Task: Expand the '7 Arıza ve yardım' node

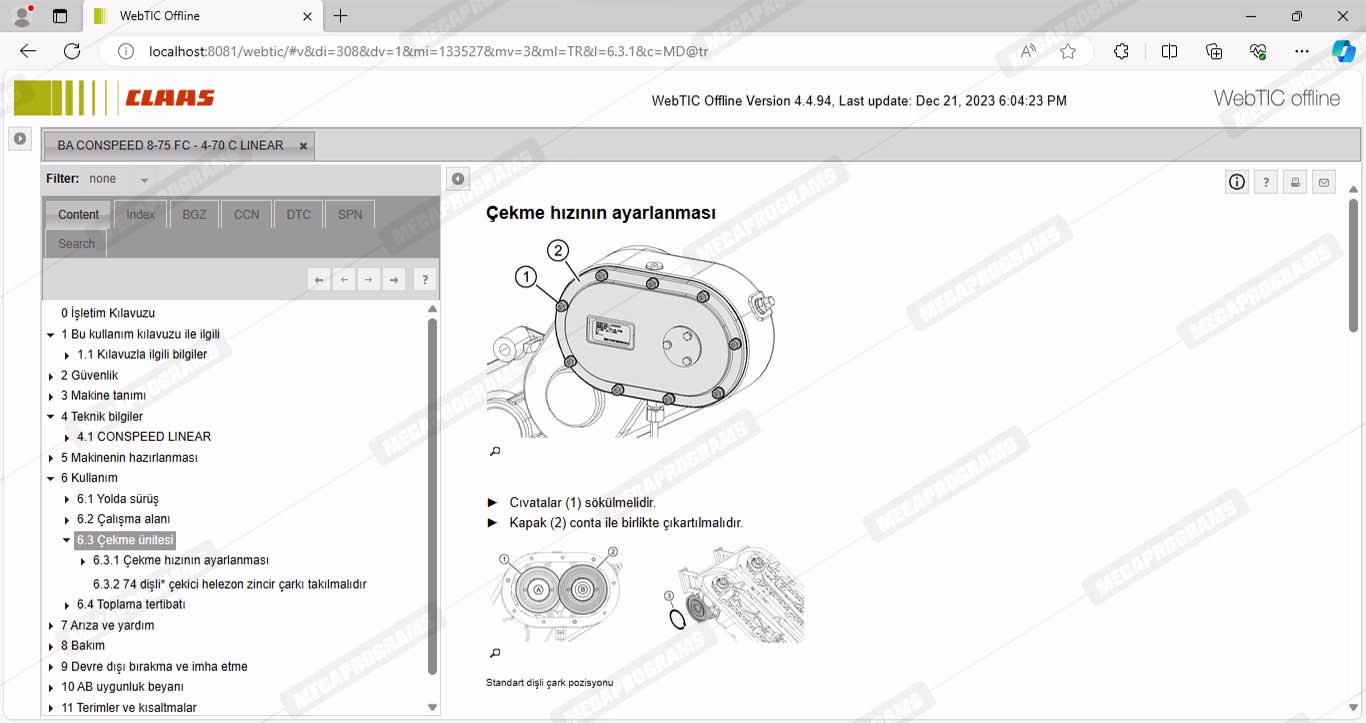Action: pos(51,626)
